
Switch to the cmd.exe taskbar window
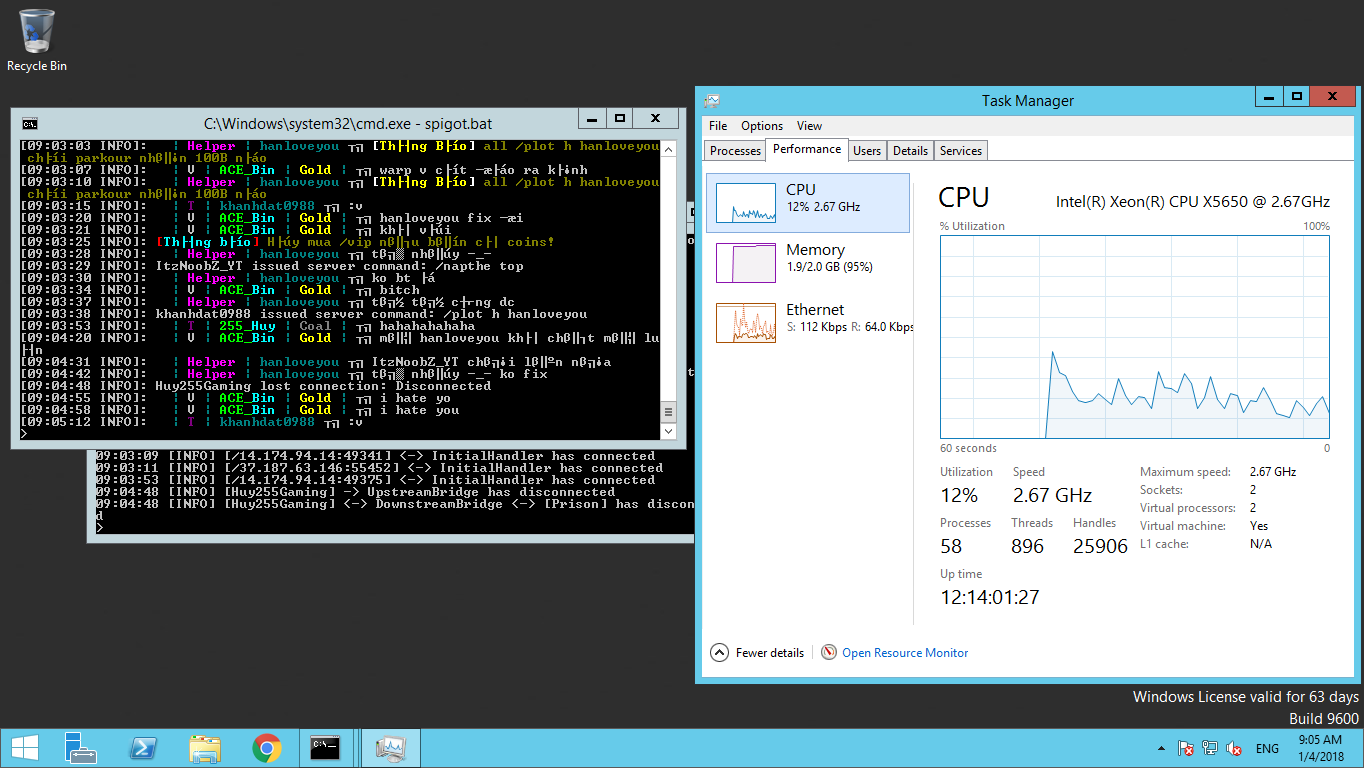click(x=326, y=748)
